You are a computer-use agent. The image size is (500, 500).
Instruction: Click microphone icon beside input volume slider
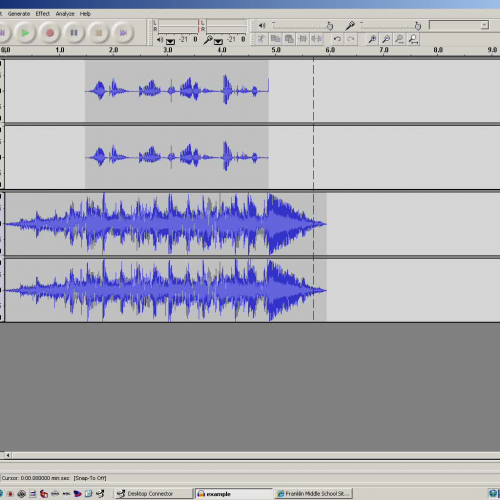[350, 25]
